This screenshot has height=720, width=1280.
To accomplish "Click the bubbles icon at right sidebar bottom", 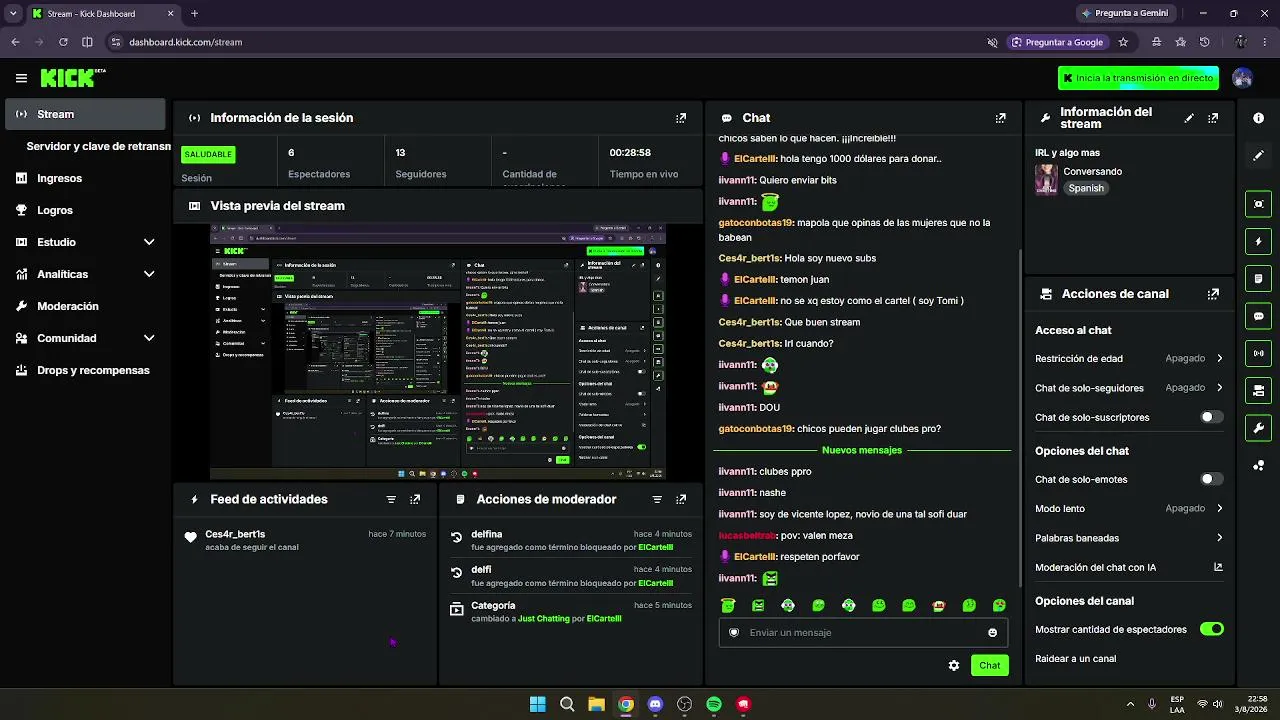I will (1258, 466).
